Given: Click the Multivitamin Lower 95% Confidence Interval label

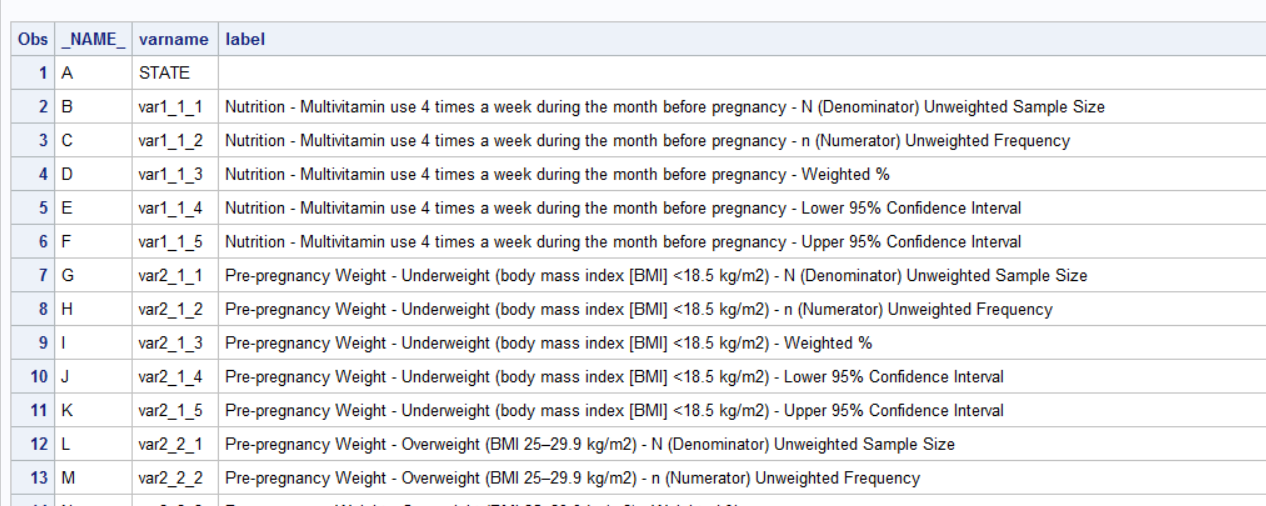Looking at the screenshot, I should 622,208.
